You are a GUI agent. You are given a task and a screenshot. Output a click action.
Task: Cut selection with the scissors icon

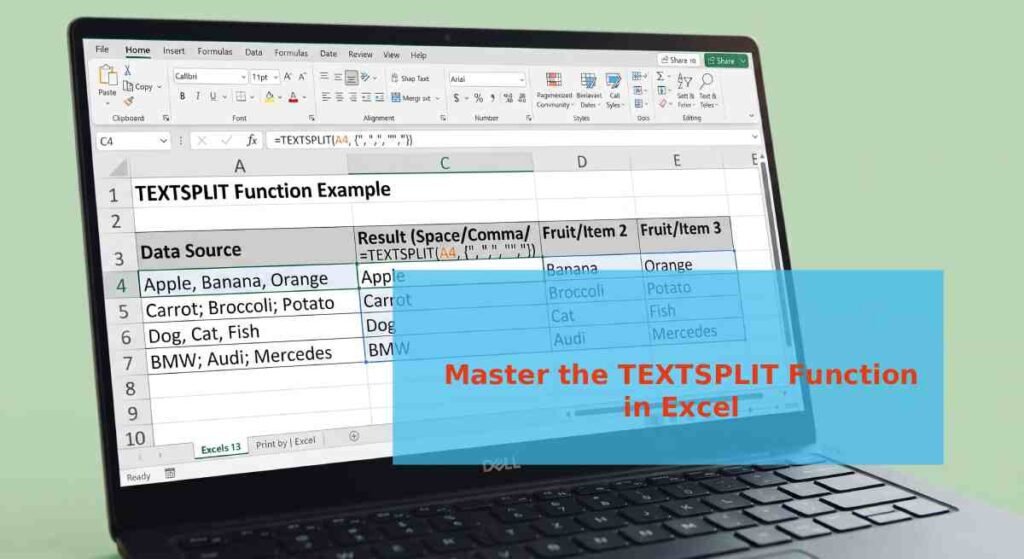coord(128,70)
